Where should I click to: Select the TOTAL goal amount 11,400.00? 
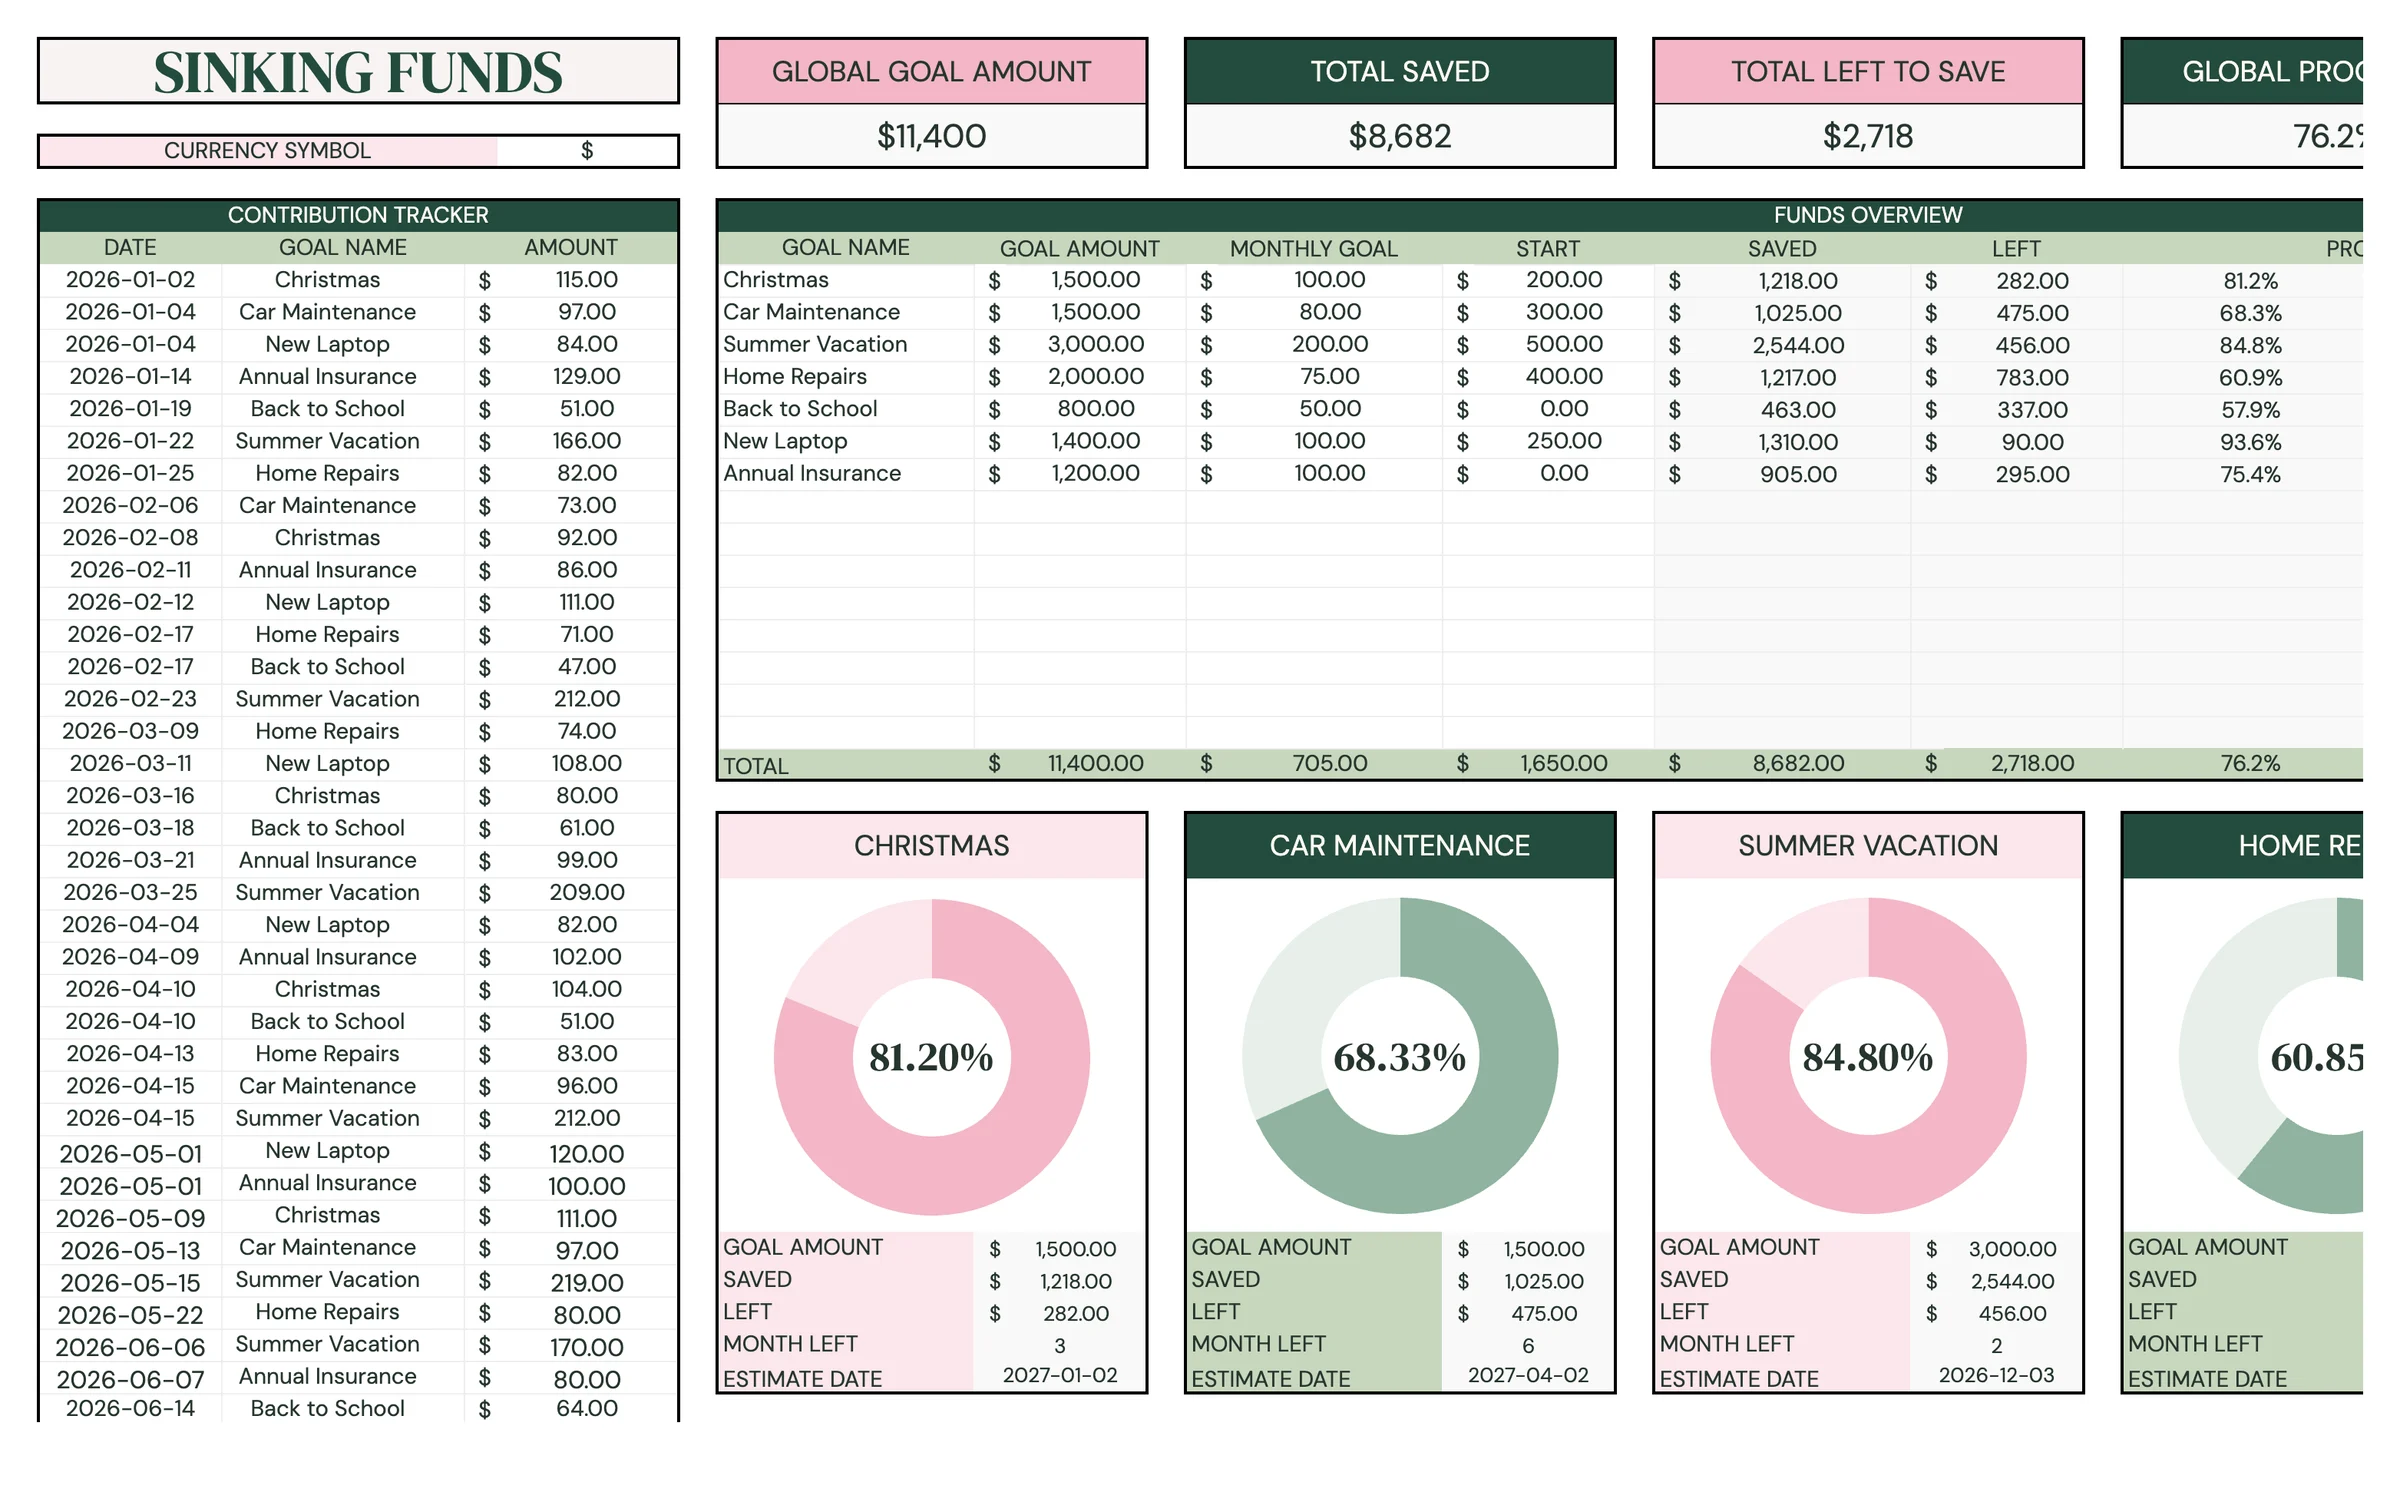pyautogui.click(x=1080, y=764)
